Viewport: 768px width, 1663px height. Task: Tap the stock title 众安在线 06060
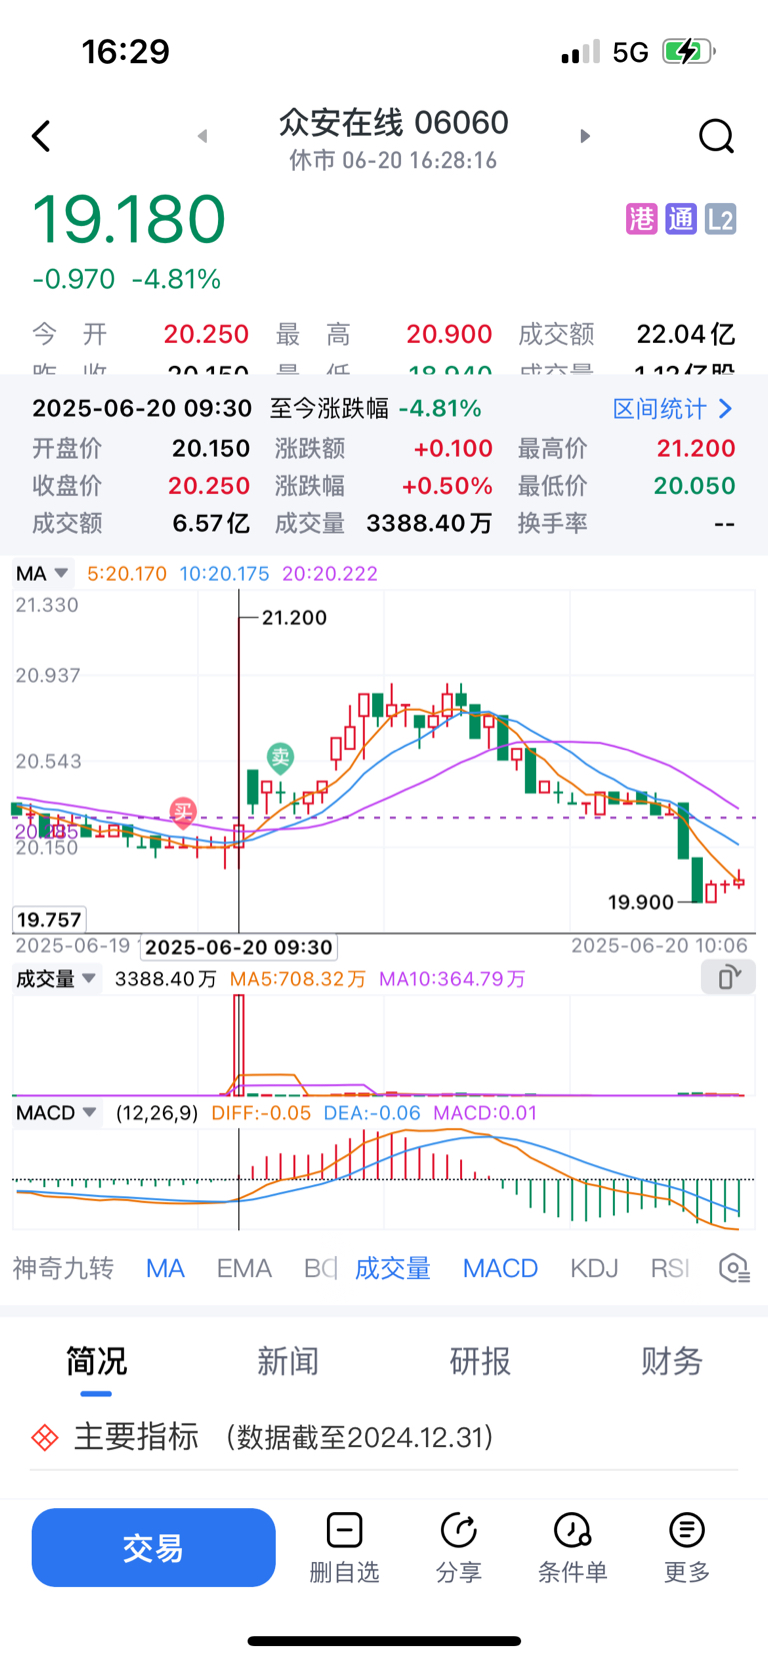tap(394, 122)
